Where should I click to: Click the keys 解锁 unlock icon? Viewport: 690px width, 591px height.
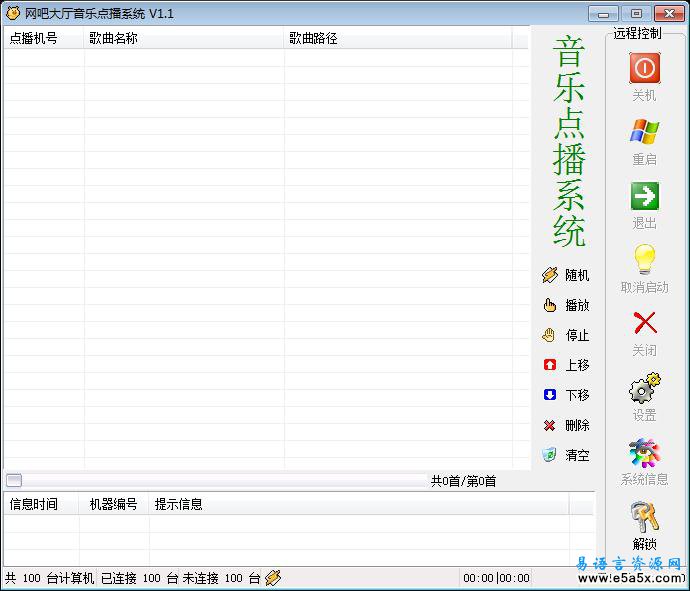tap(644, 517)
